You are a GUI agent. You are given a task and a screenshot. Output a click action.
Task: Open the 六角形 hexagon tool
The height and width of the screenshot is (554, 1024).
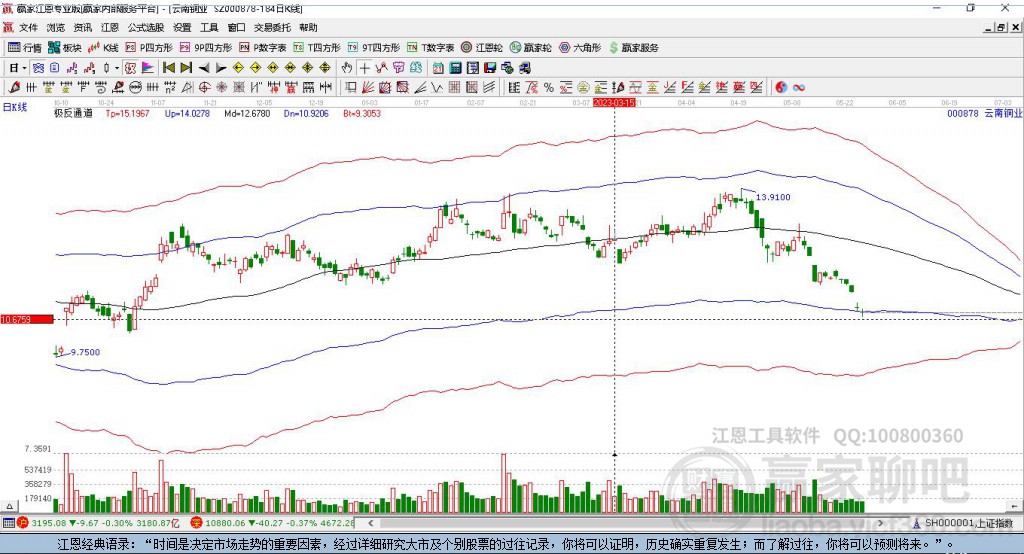click(x=581, y=48)
